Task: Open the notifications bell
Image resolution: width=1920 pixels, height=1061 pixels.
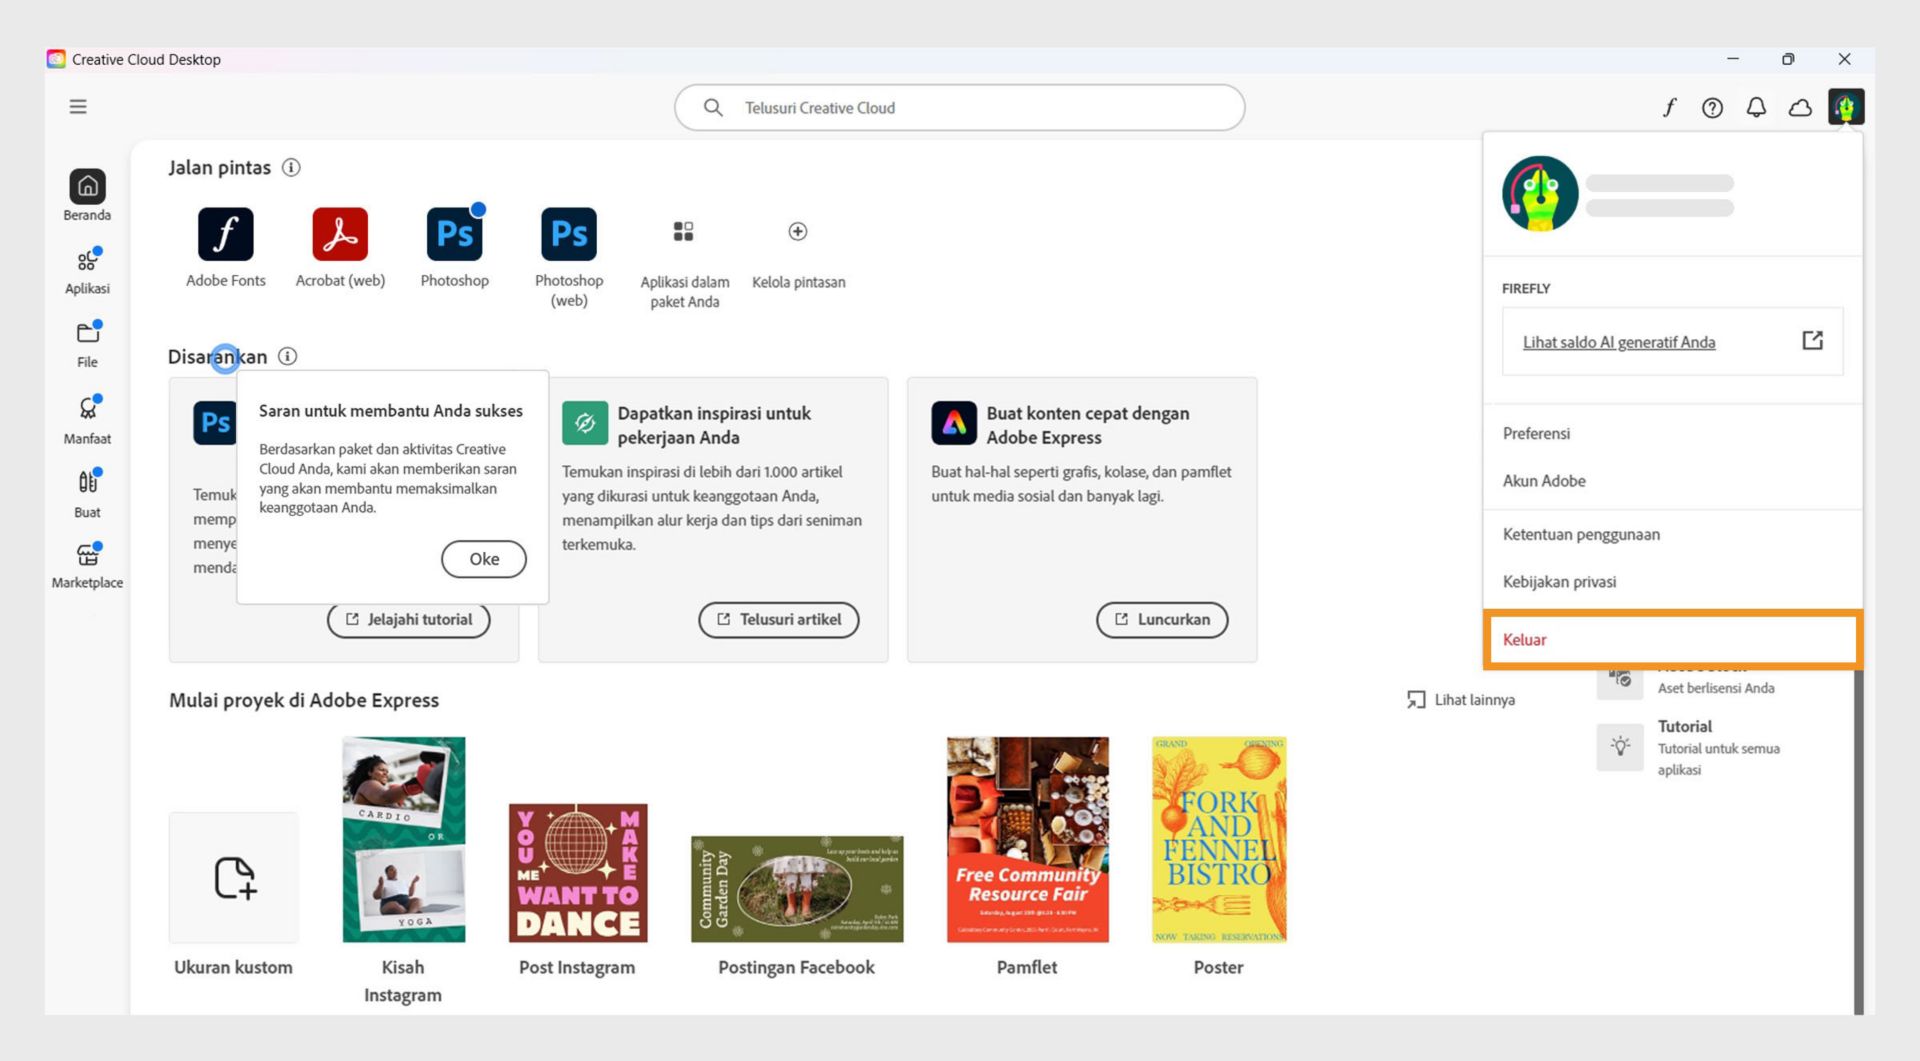Action: point(1756,107)
